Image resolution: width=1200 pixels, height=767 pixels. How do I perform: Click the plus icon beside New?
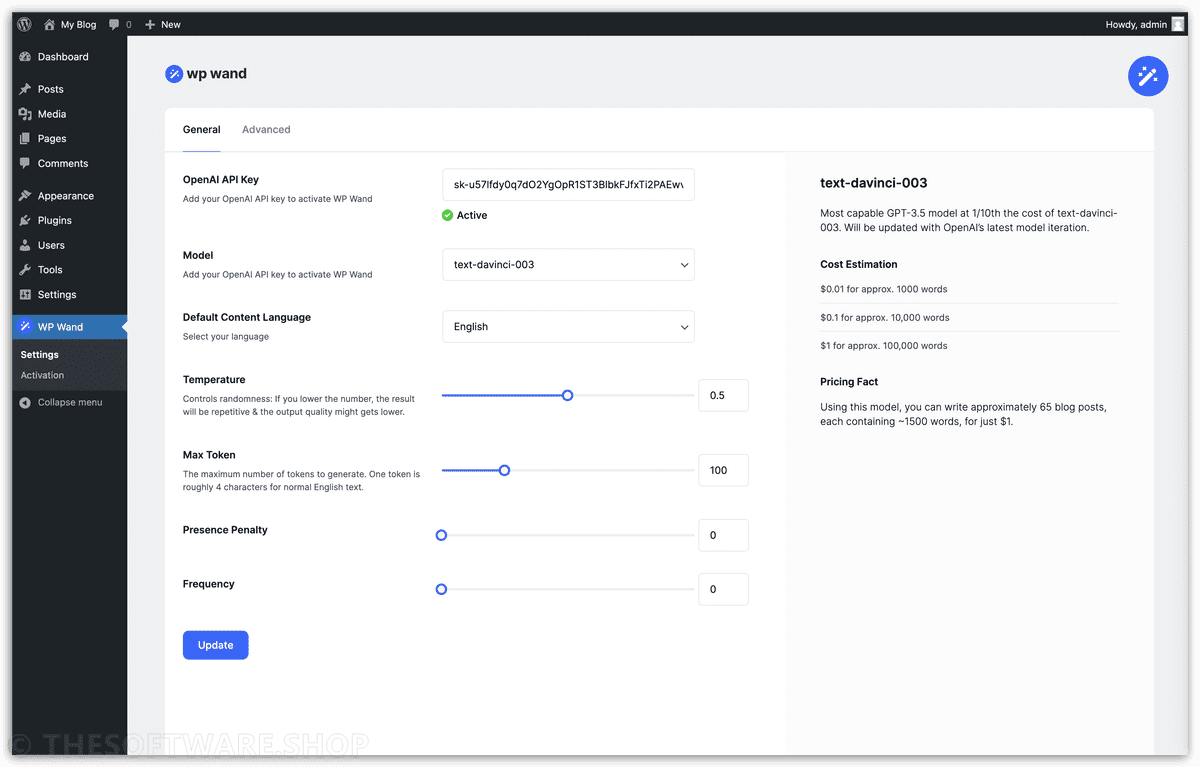150,24
